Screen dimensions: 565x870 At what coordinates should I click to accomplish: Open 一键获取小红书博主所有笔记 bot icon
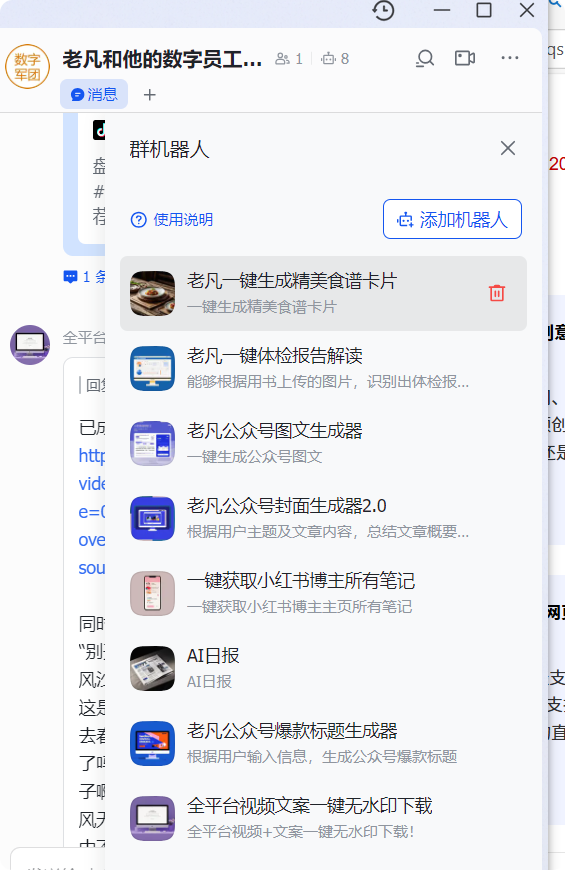point(153,594)
